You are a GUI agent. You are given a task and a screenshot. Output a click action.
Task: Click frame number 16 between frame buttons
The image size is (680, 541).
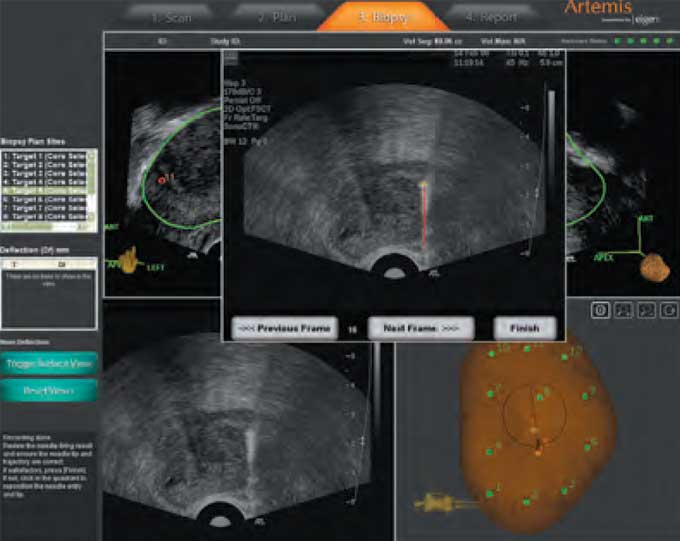coord(353,330)
